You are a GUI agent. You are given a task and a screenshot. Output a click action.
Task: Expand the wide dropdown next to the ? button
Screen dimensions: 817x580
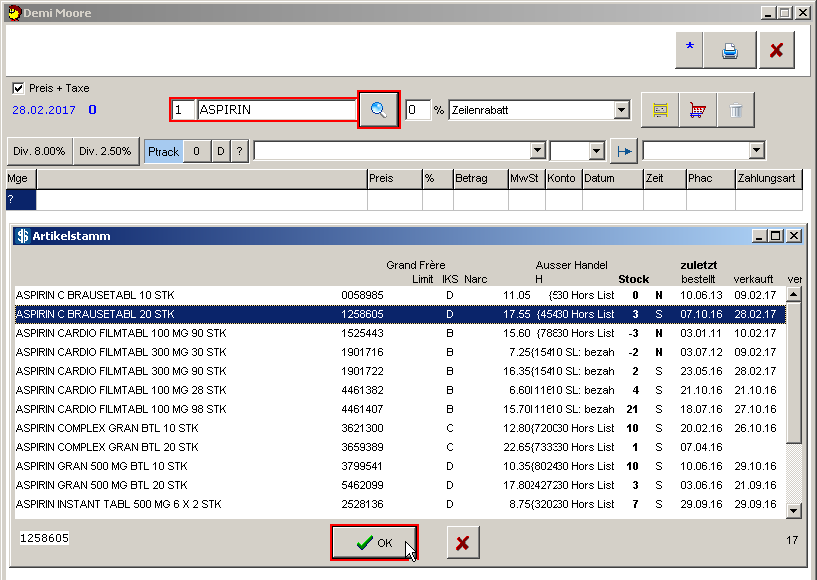coord(537,151)
